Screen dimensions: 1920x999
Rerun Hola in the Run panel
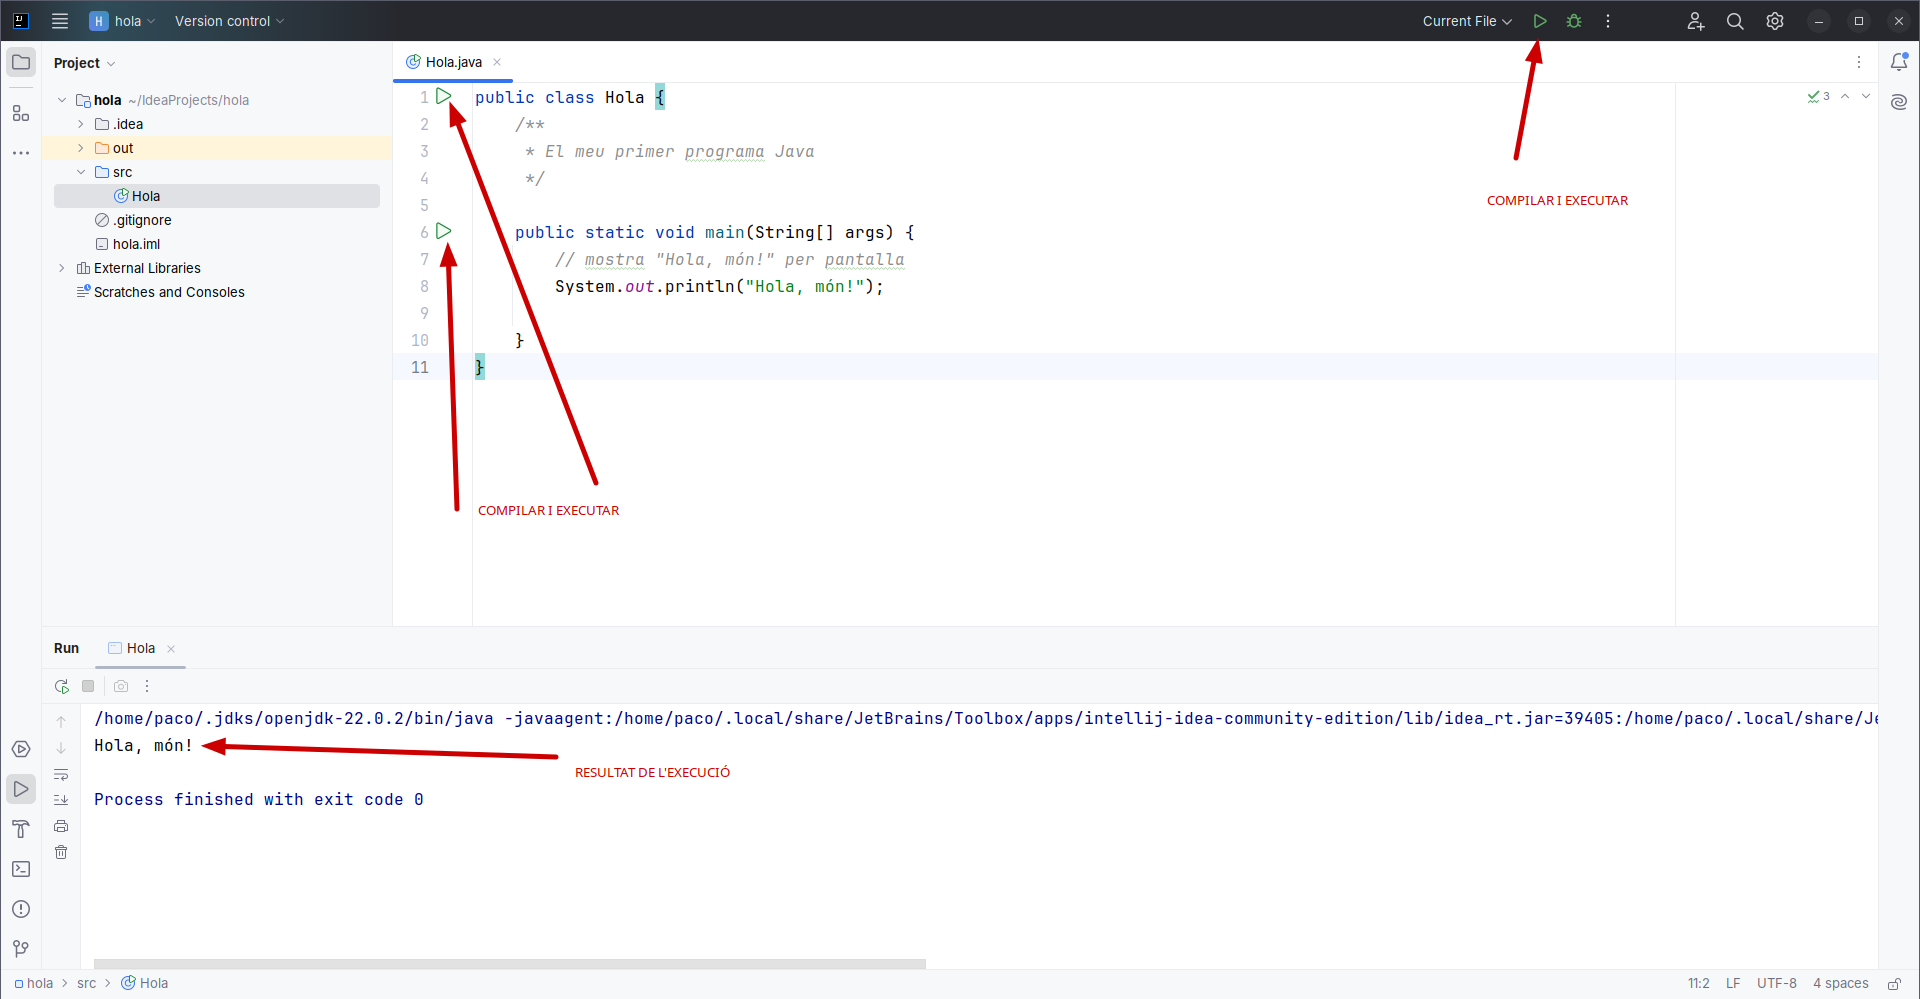tap(62, 686)
